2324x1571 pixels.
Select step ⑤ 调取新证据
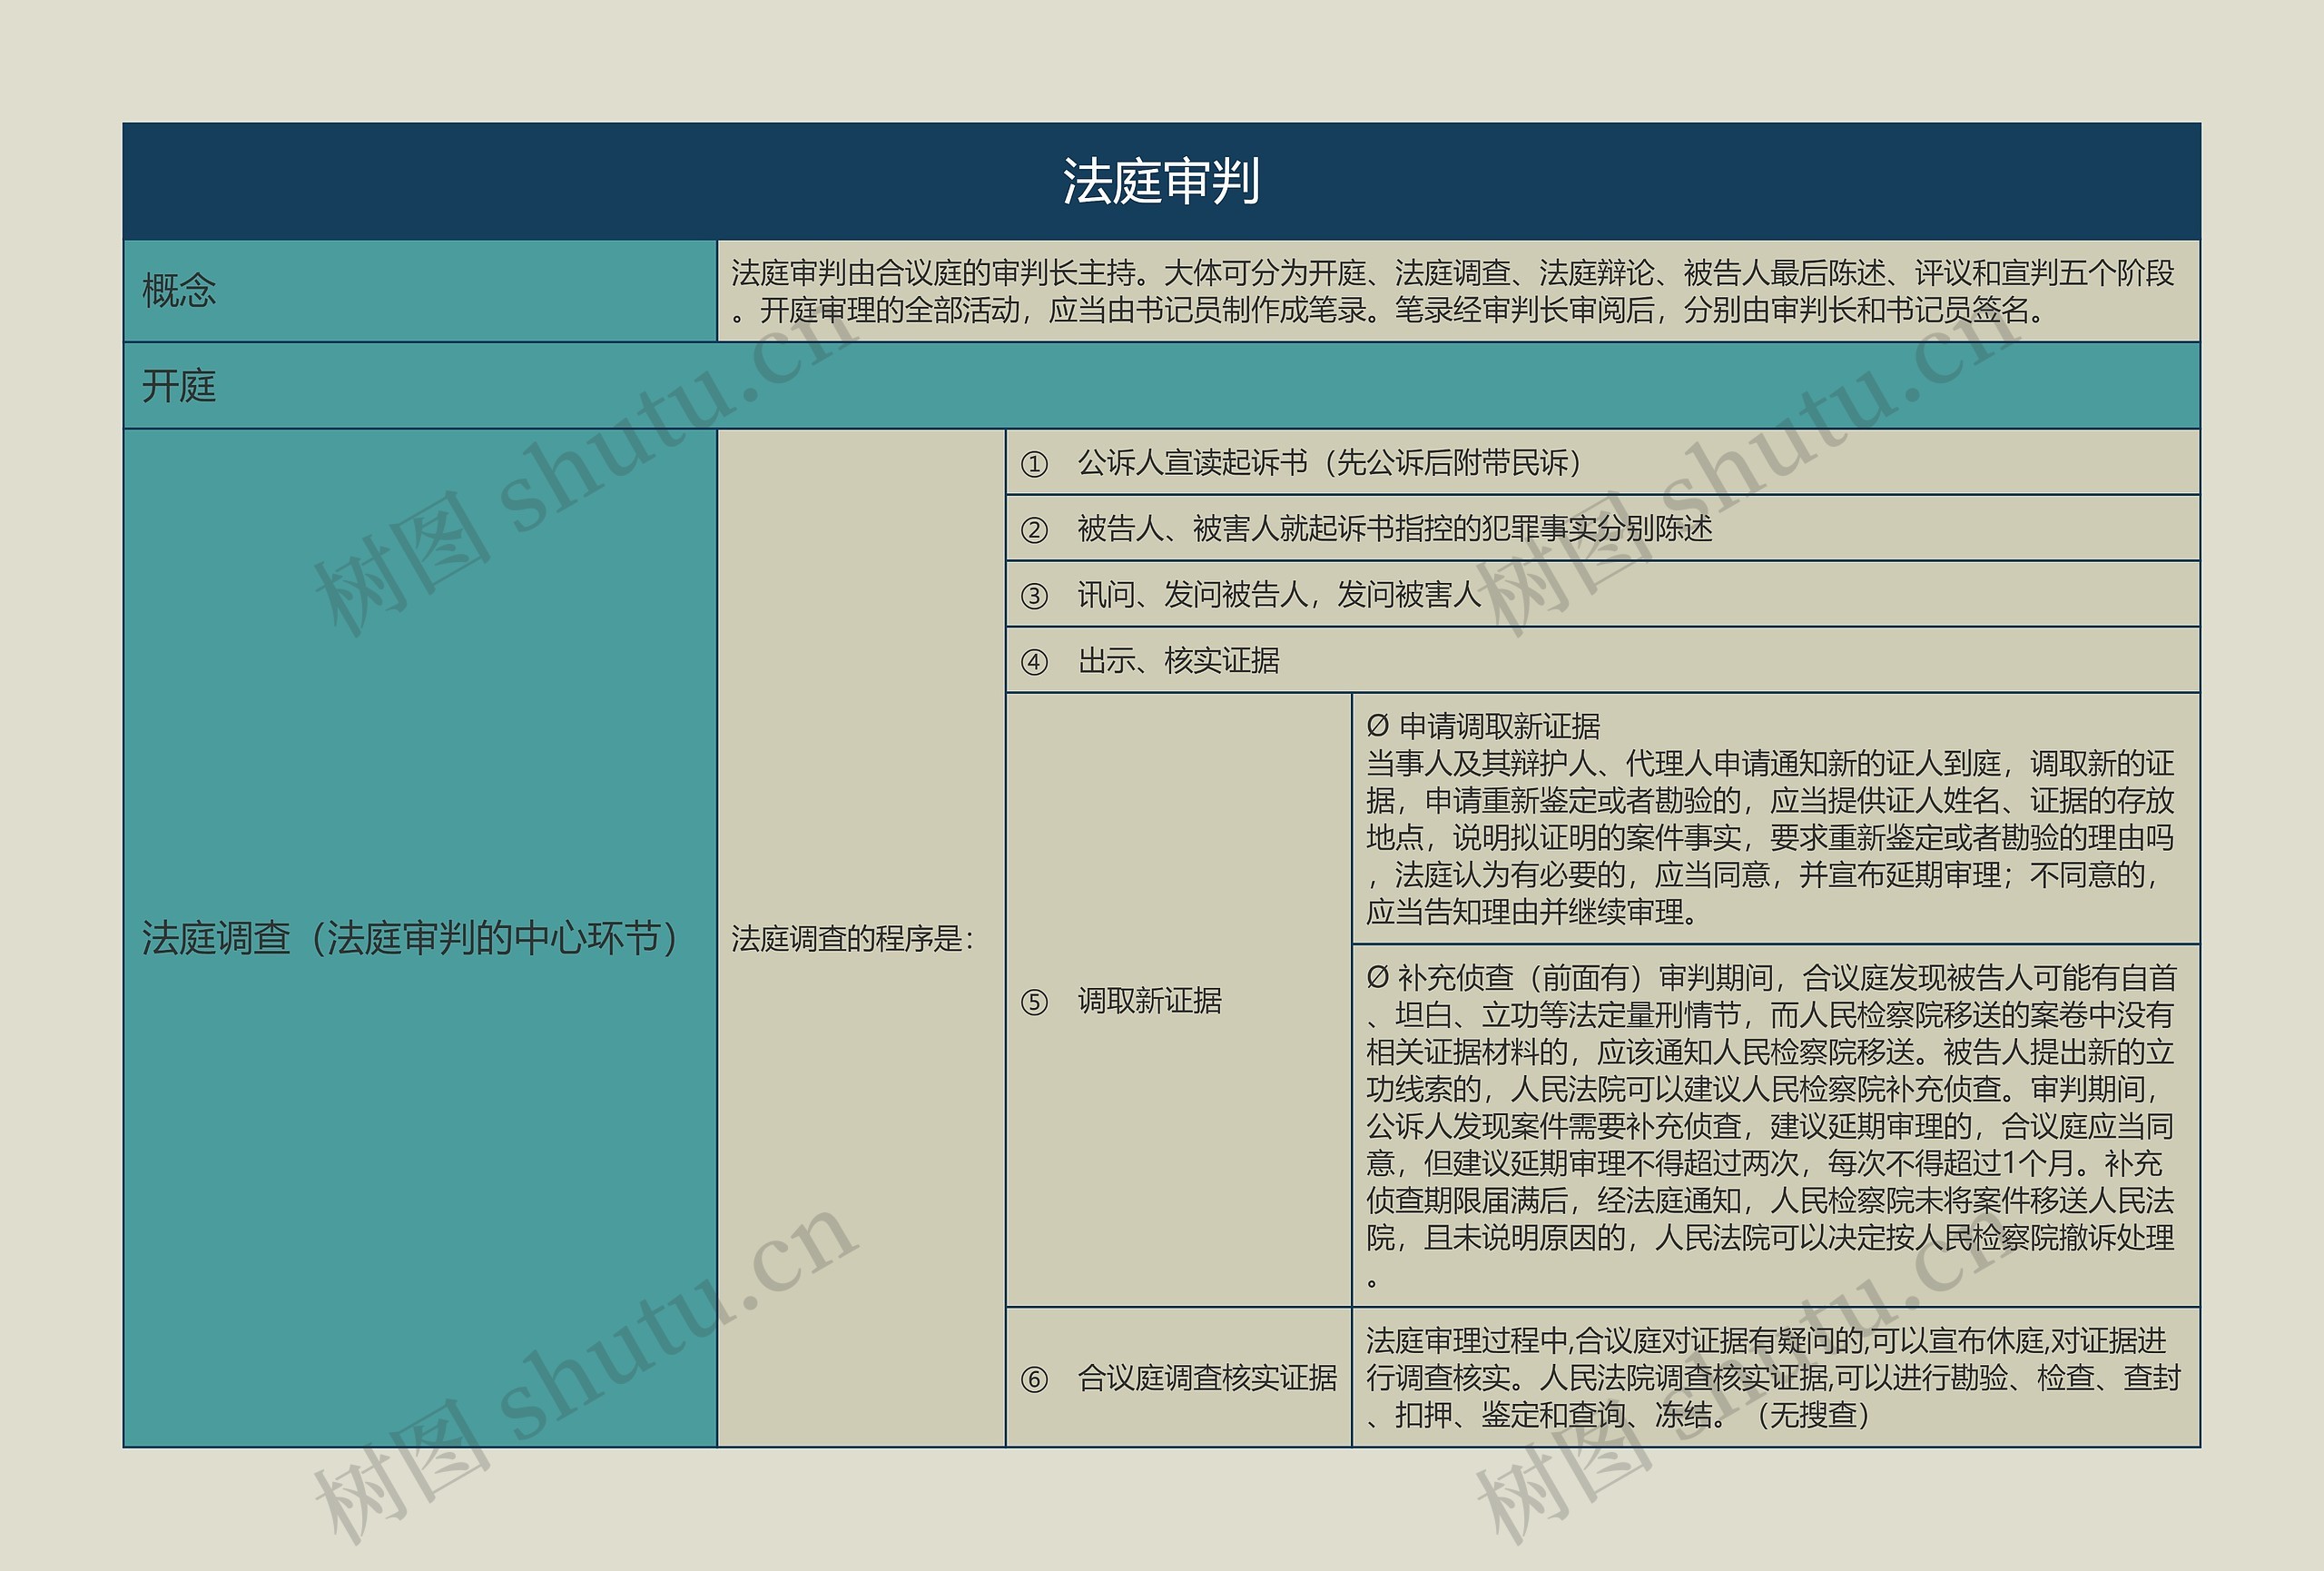[x=1178, y=1000]
